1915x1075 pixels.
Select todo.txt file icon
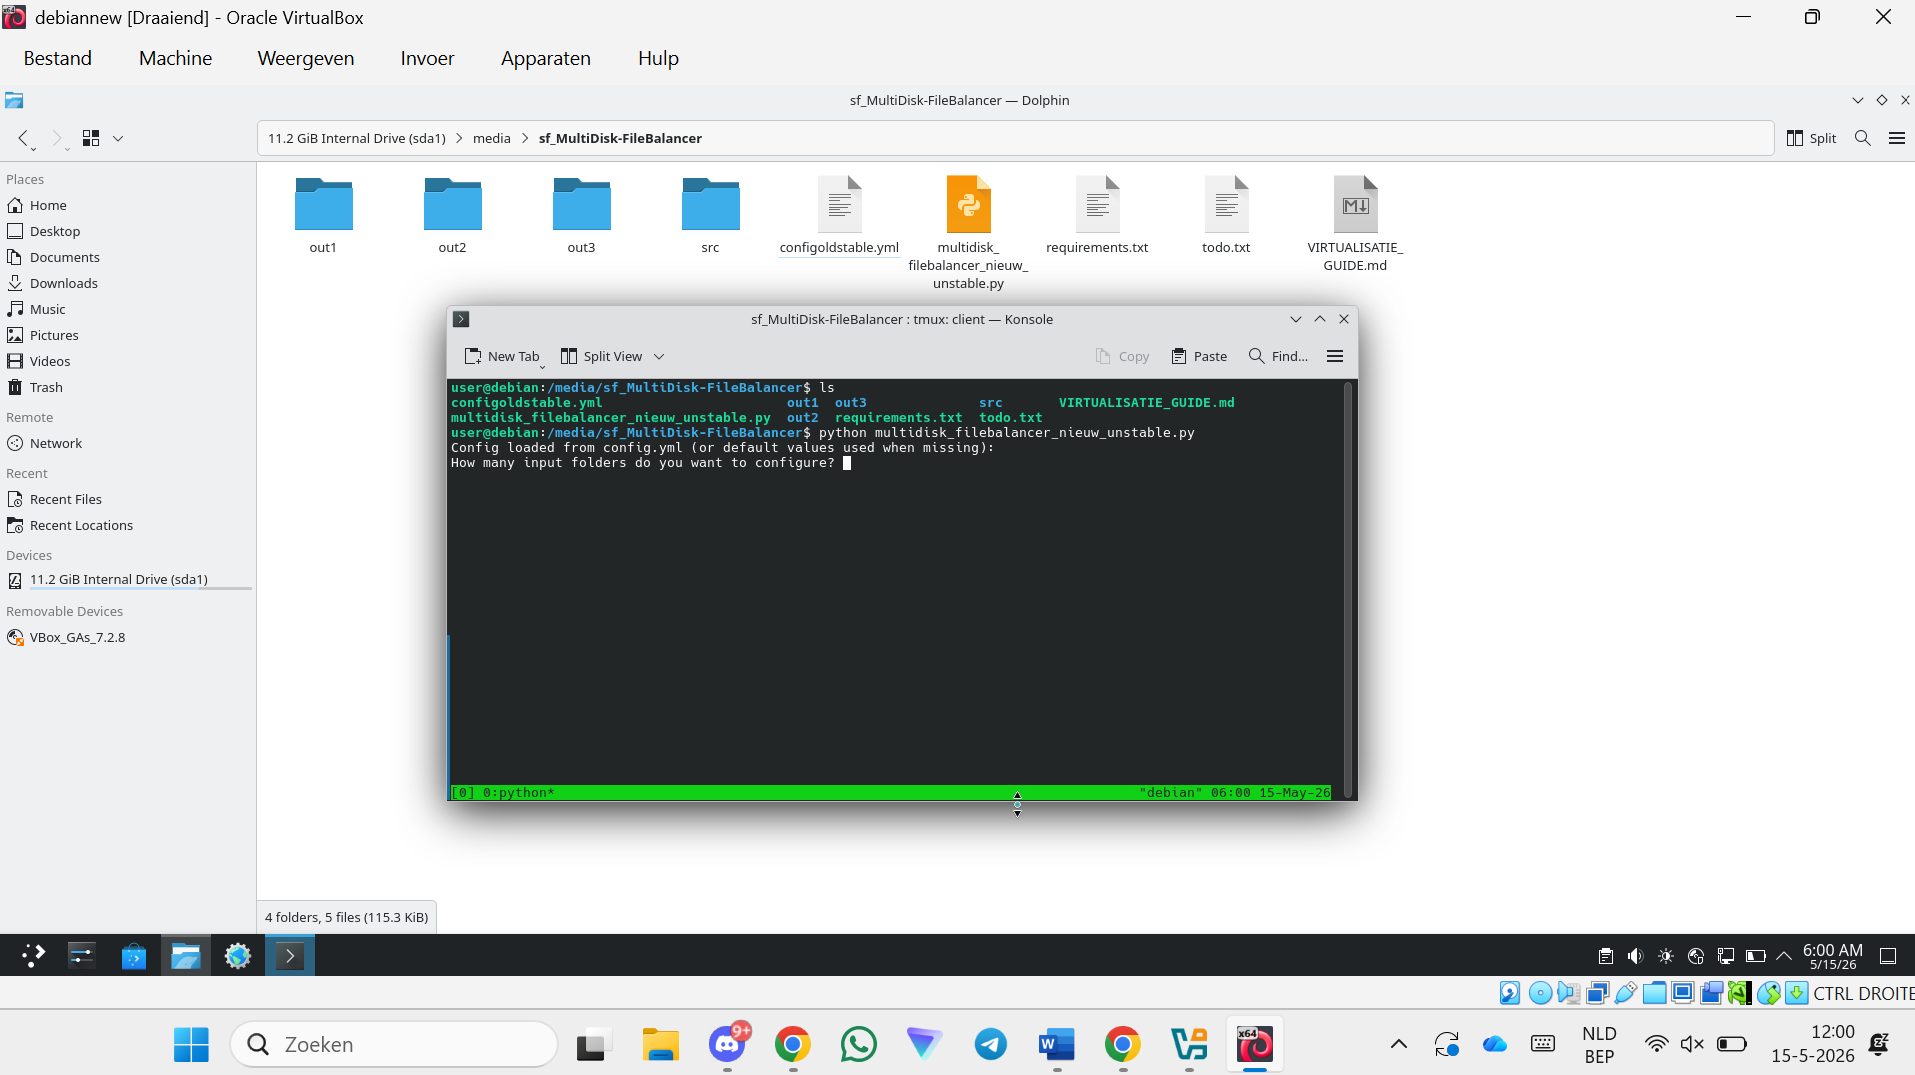pos(1226,205)
